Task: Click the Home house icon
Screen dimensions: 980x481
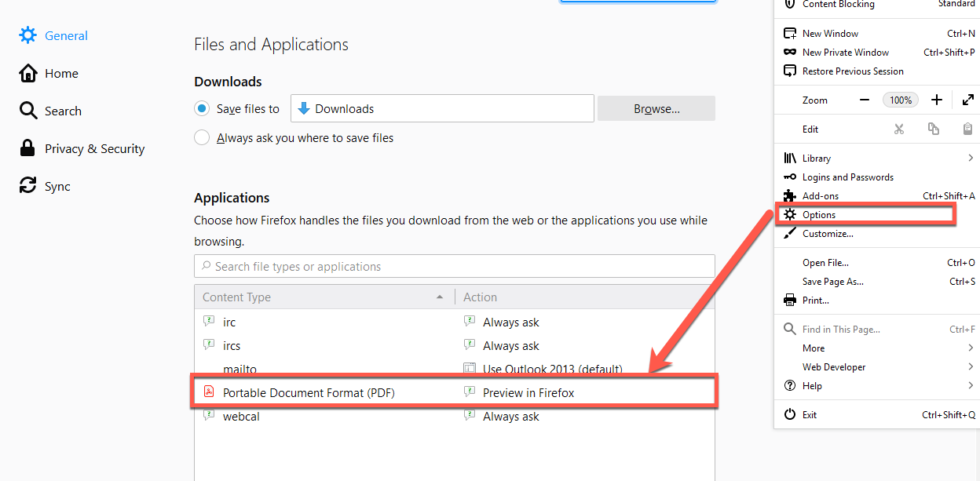Action: 28,74
